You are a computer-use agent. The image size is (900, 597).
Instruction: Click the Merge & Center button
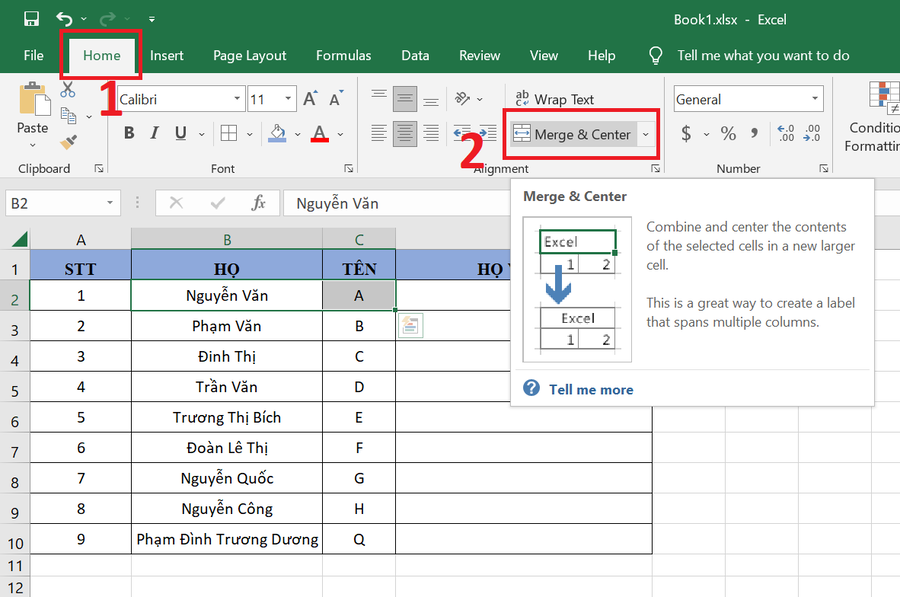point(573,134)
